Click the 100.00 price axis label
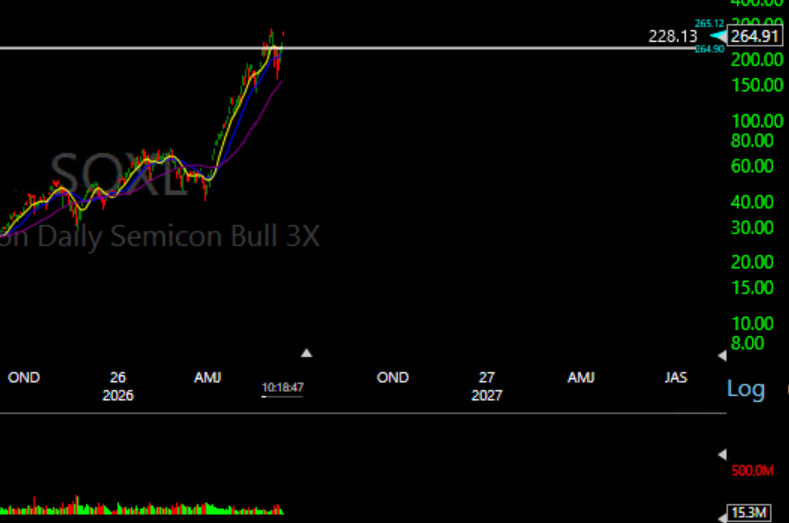 pos(757,121)
